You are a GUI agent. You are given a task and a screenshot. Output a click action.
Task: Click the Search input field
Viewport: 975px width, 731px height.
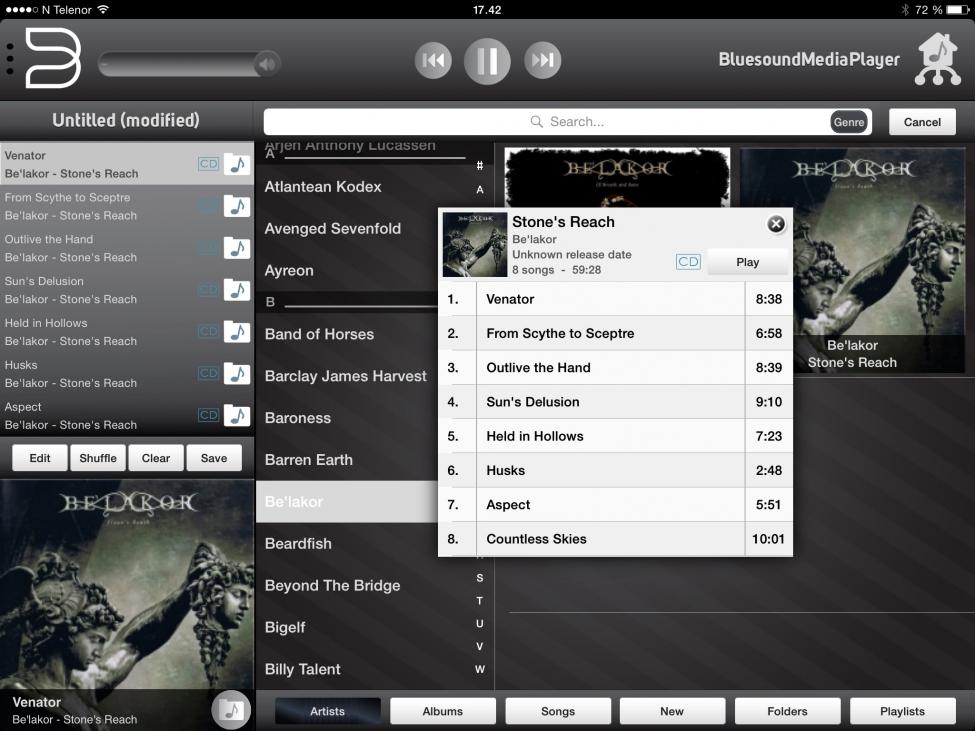pyautogui.click(x=567, y=122)
